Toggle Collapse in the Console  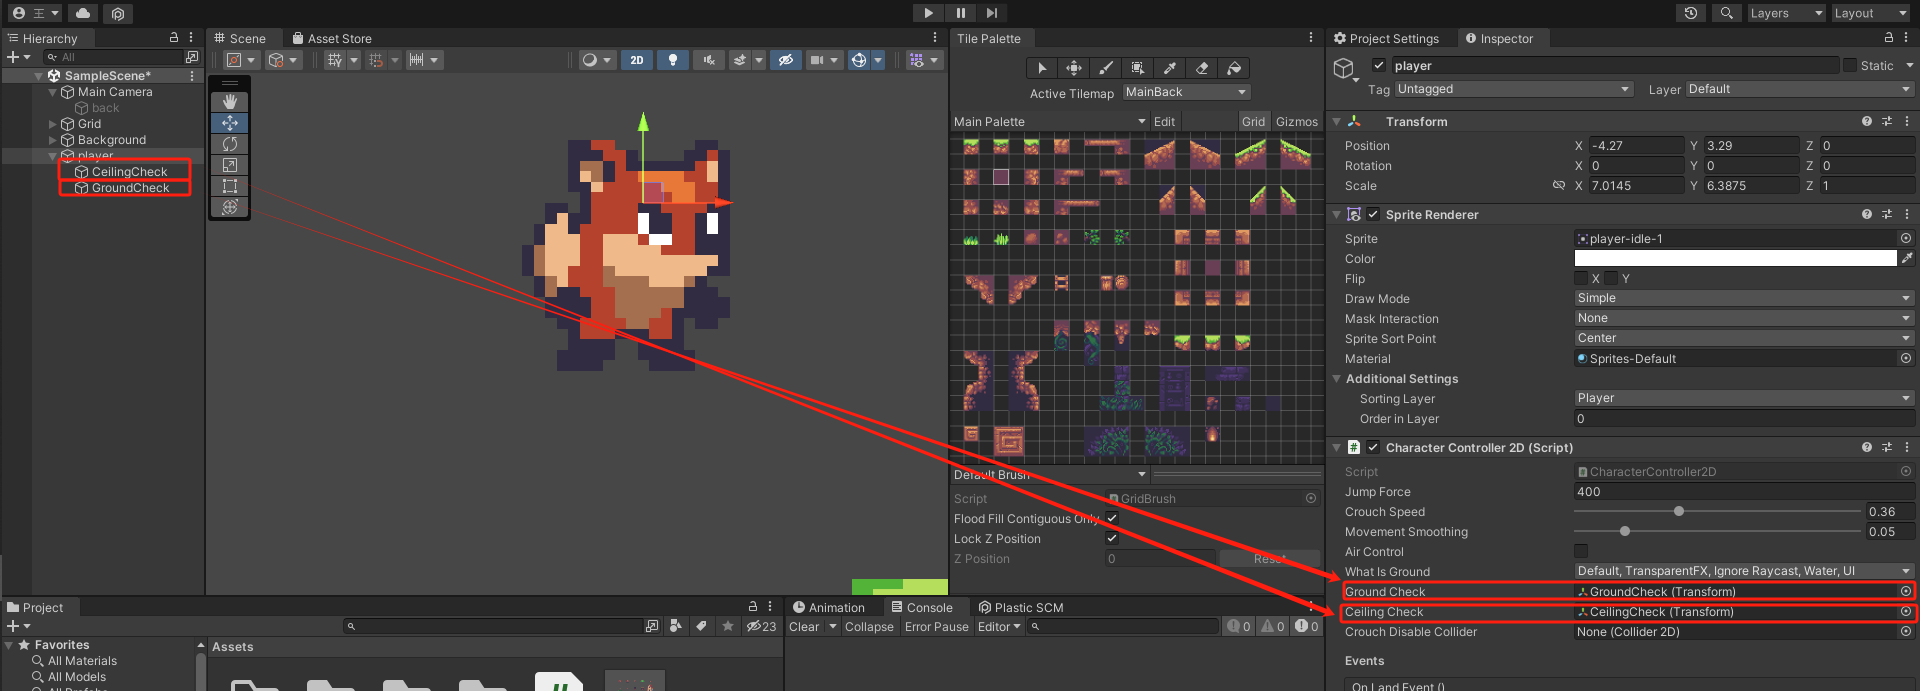click(x=869, y=627)
